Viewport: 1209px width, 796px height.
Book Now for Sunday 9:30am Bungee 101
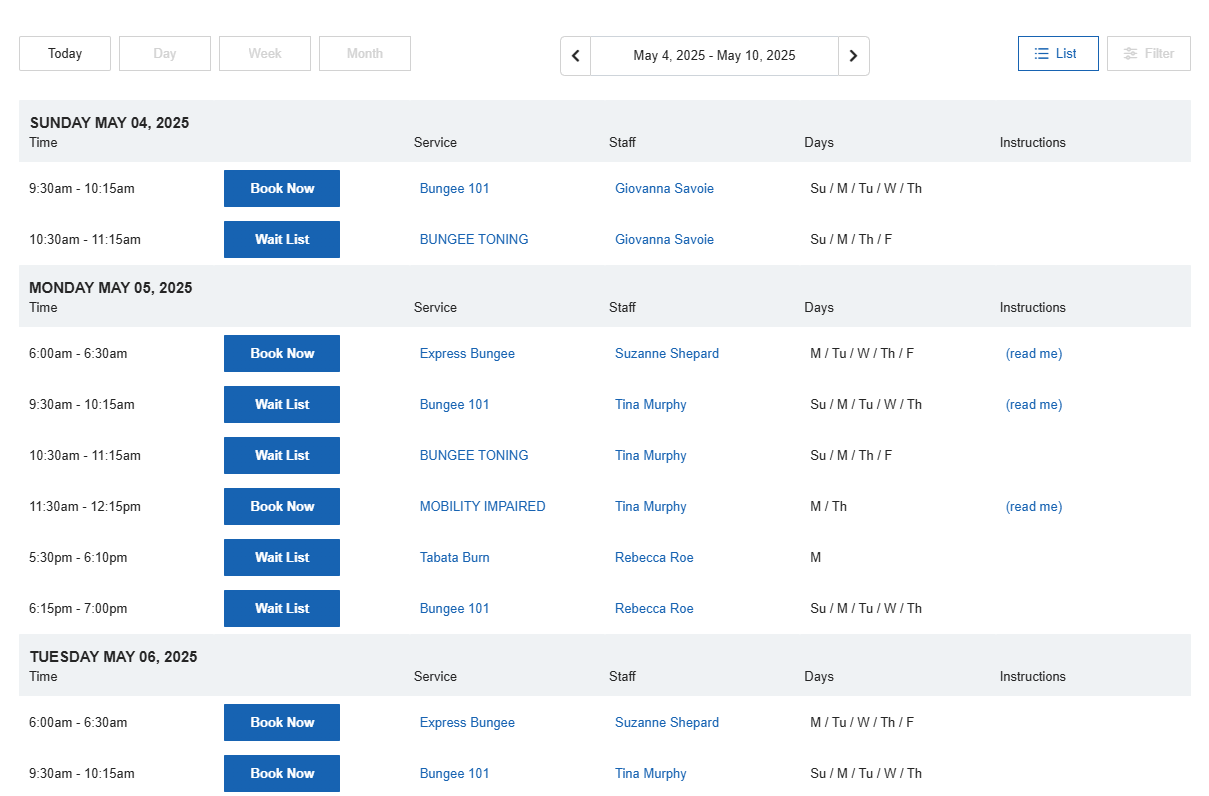[282, 189]
